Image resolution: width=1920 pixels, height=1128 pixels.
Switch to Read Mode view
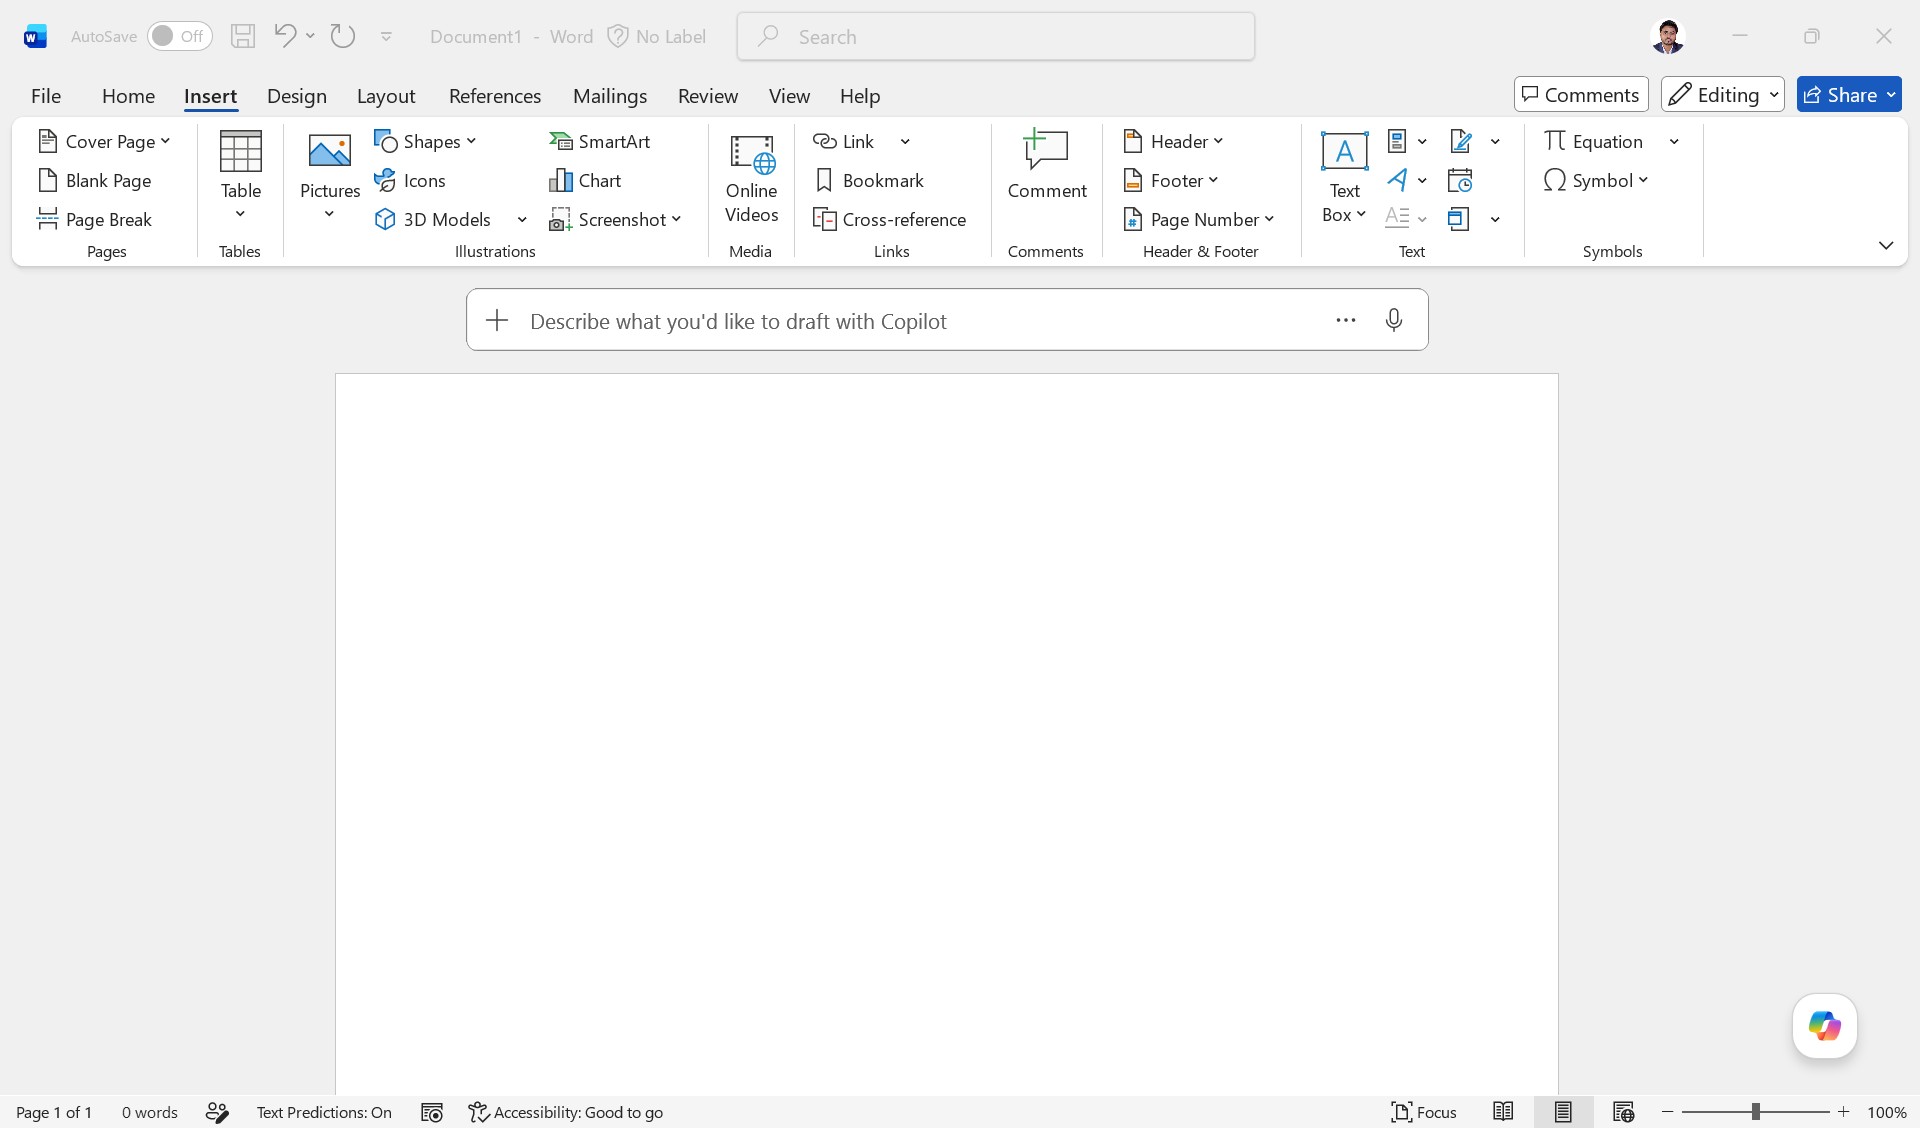click(x=1503, y=1112)
